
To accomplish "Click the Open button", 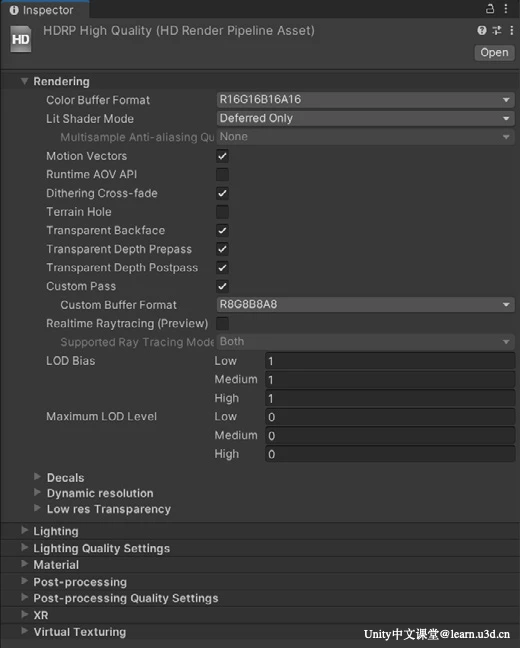I will click(494, 53).
